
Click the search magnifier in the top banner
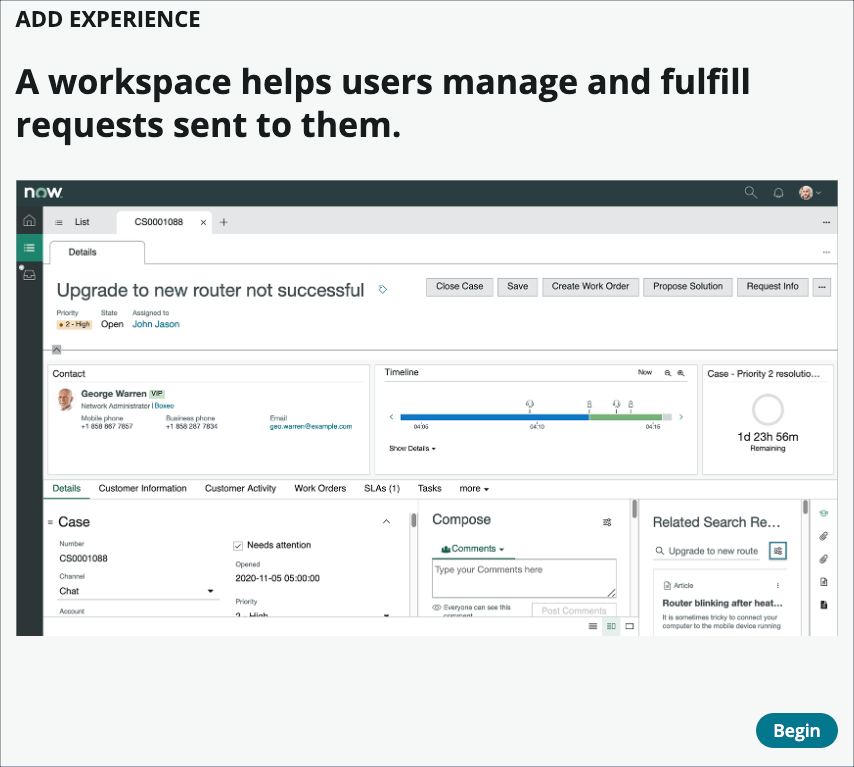[x=751, y=192]
